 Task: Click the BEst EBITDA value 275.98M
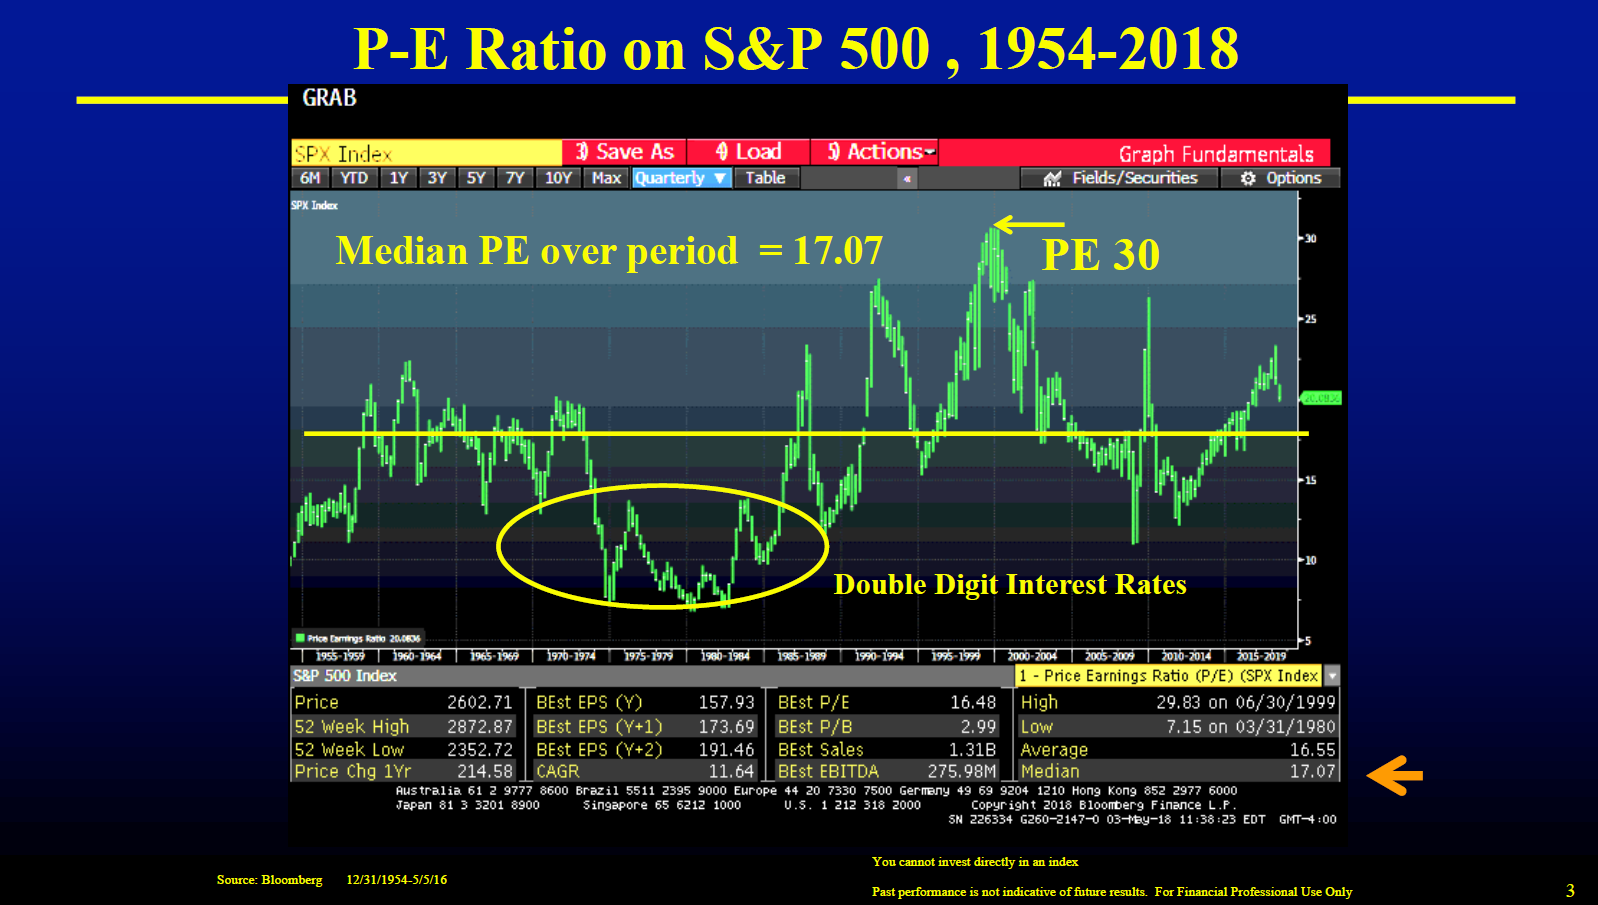point(962,772)
